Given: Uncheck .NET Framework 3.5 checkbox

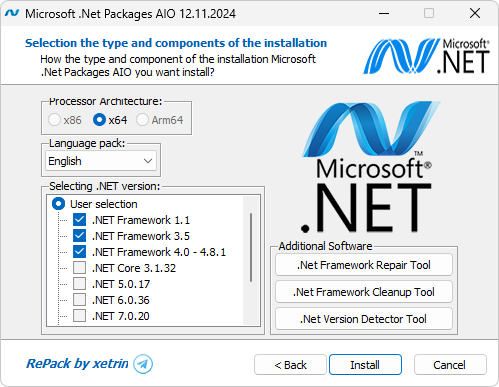Looking at the screenshot, I should 79,236.
